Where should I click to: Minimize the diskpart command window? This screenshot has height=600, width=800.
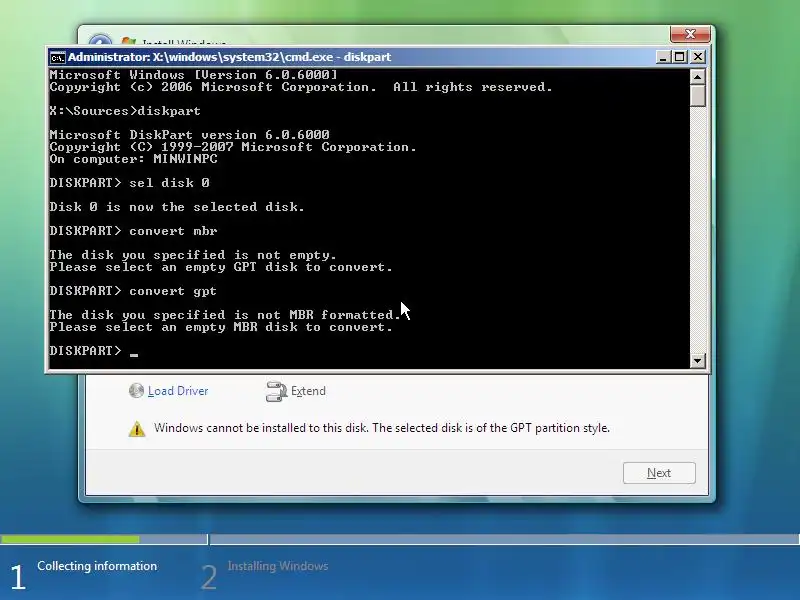[x=663, y=57]
